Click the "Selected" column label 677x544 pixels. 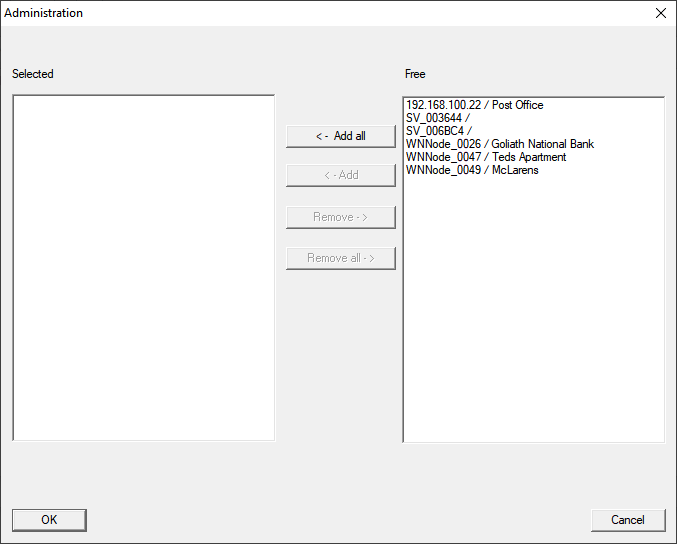33,74
